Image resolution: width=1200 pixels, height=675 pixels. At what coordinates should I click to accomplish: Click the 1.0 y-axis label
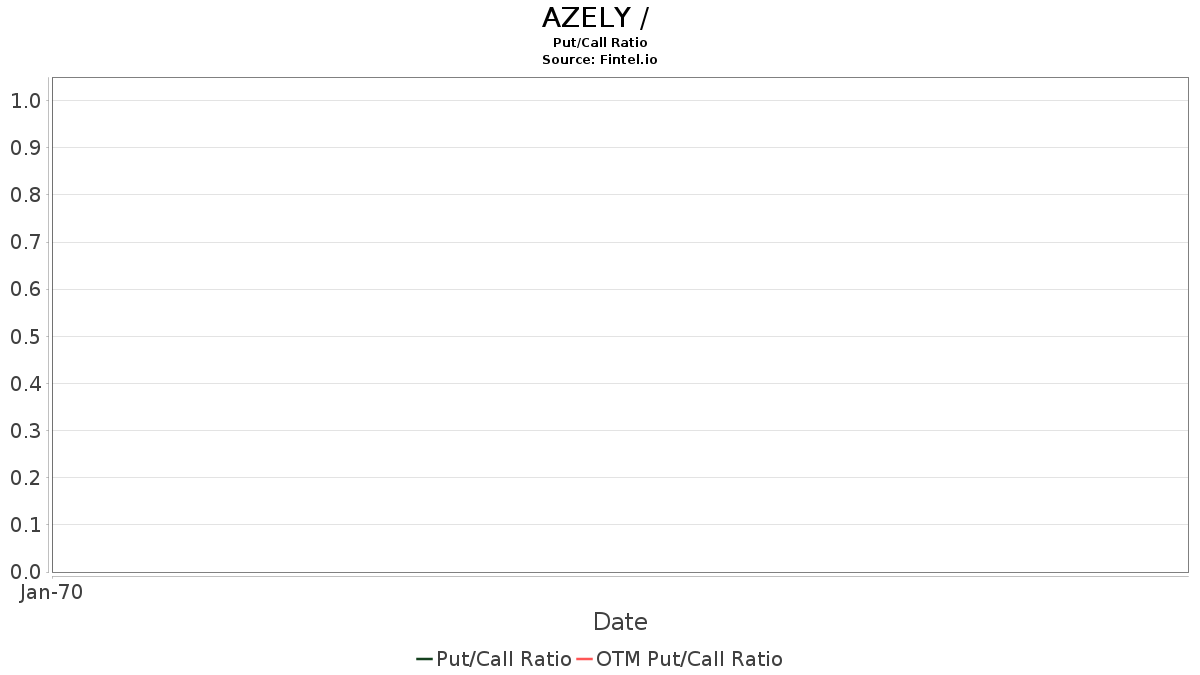pyautogui.click(x=25, y=101)
